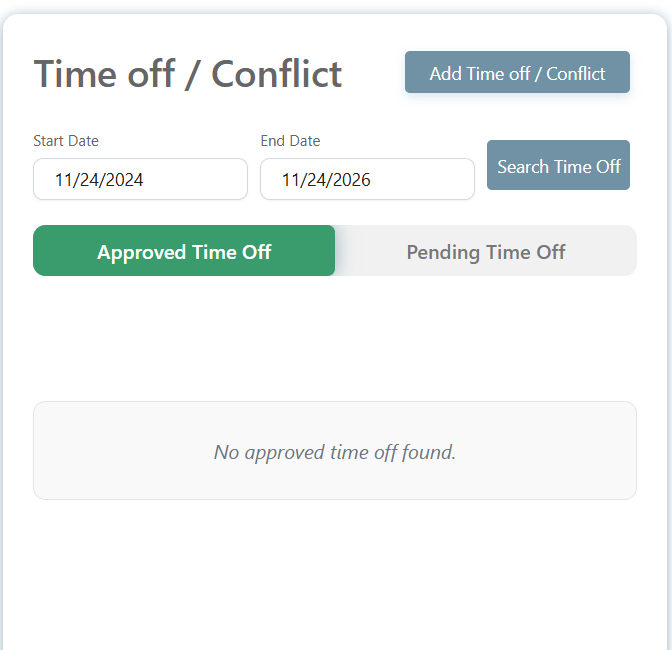Click the blank gap above the results box
Screen dimensions: 672x650
click(335, 340)
